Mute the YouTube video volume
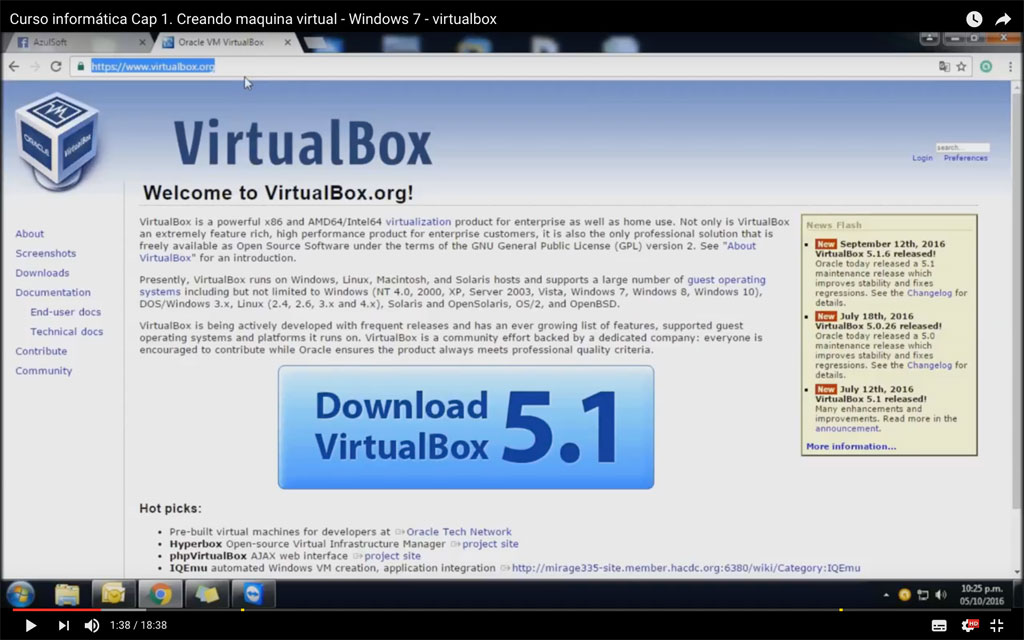The width and height of the screenshot is (1024, 640). tap(91, 626)
